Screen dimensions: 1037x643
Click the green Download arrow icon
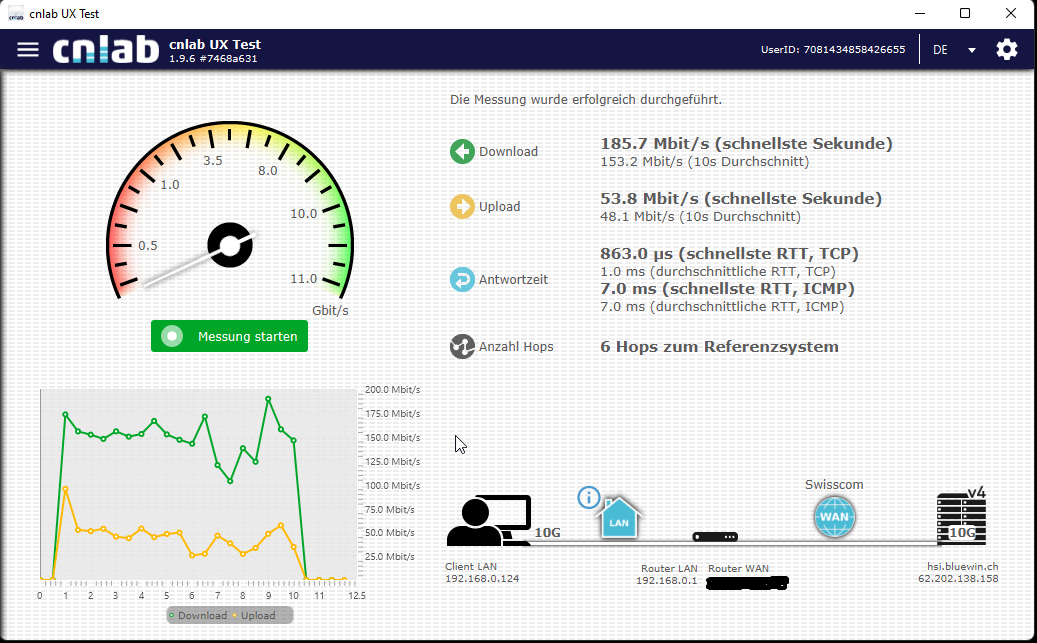(x=462, y=152)
